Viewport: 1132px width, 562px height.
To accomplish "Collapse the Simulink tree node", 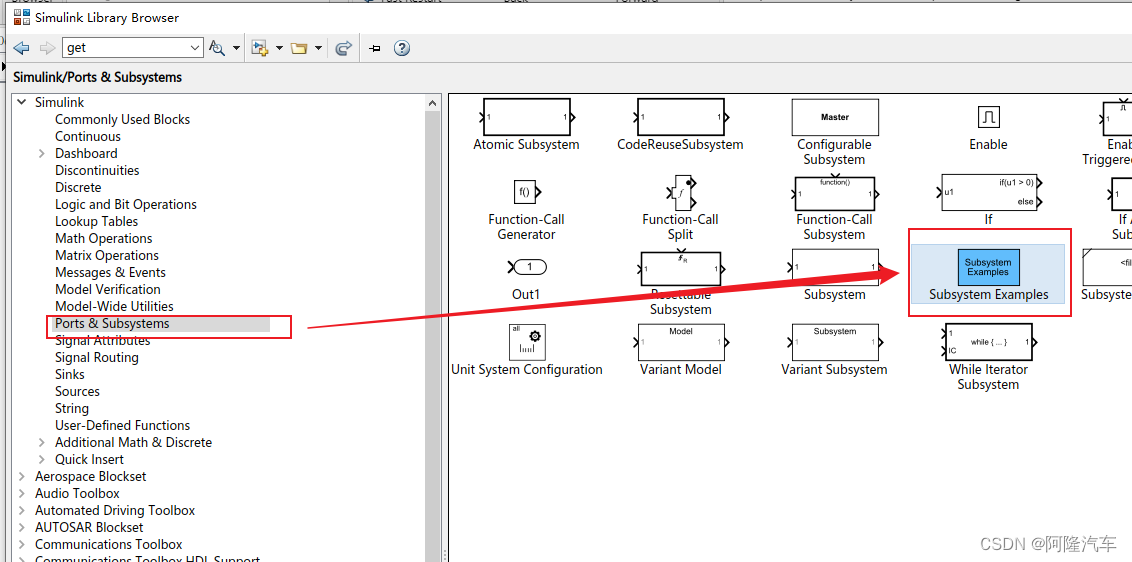I will 22,103.
